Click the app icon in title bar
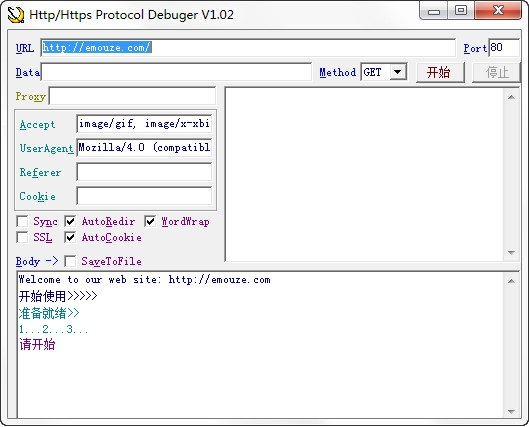The height and width of the screenshot is (427, 529). pyautogui.click(x=16, y=15)
